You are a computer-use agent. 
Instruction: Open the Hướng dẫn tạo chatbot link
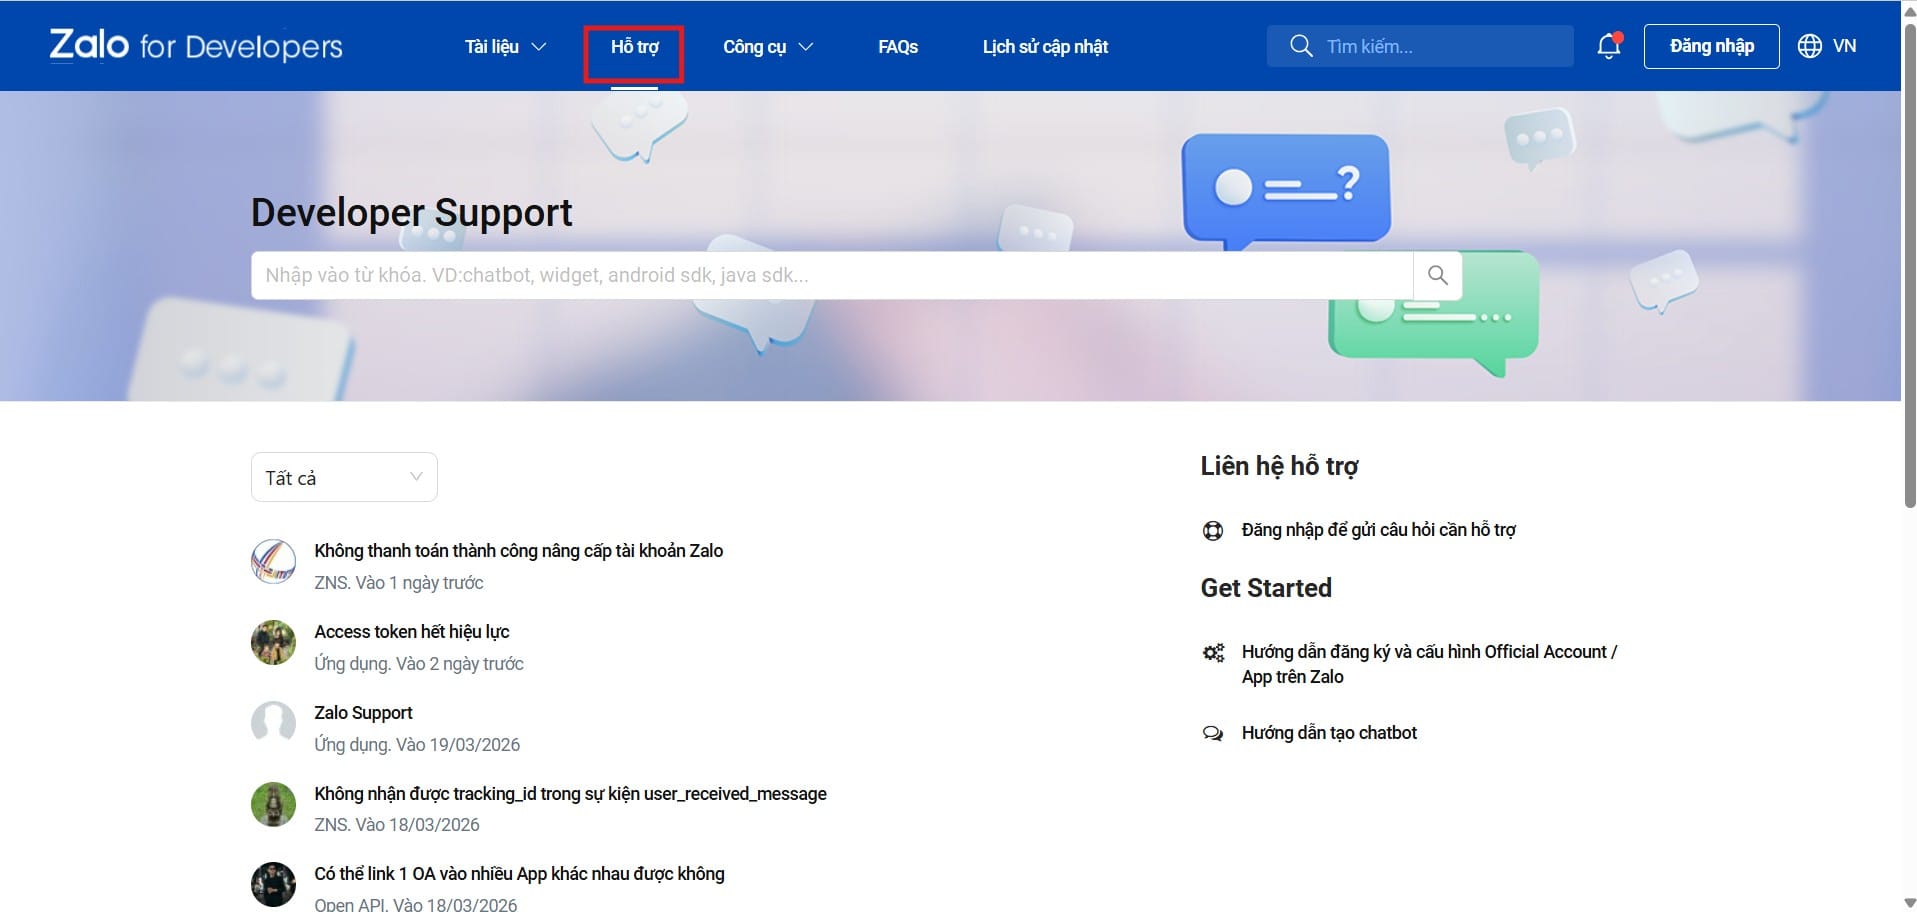(1328, 733)
